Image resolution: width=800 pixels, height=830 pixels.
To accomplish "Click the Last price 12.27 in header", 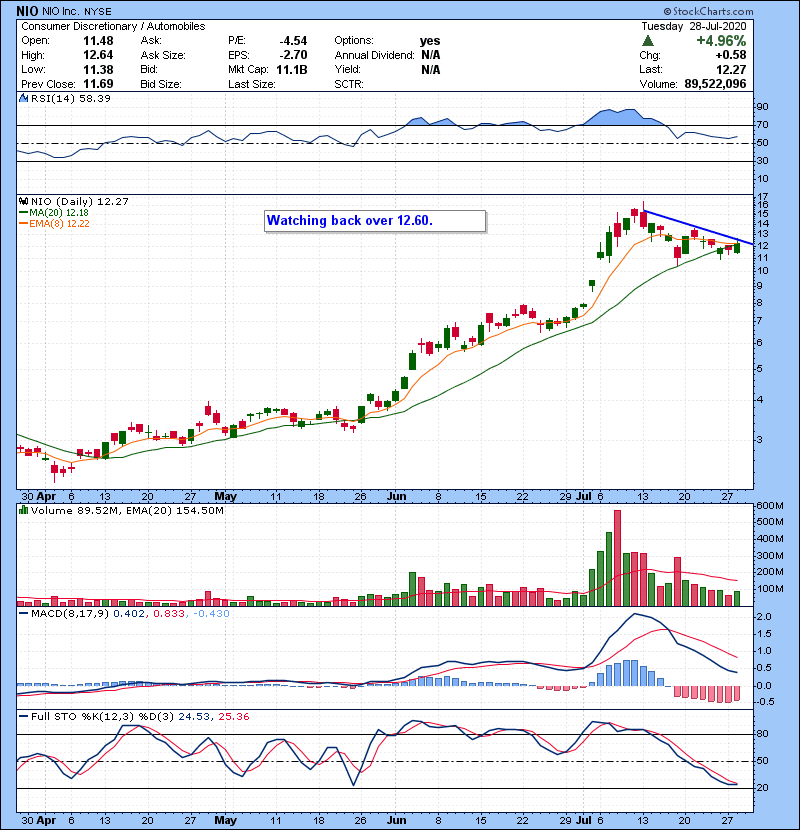I will pyautogui.click(x=731, y=69).
